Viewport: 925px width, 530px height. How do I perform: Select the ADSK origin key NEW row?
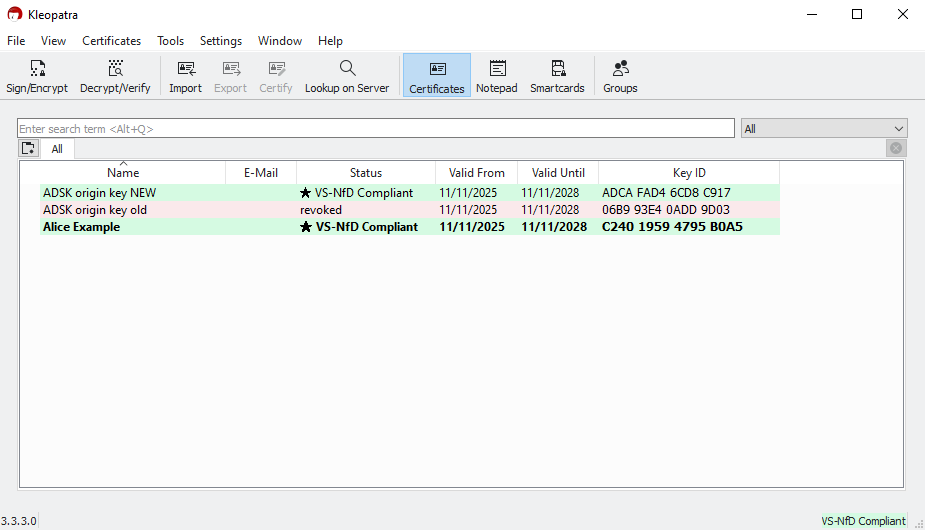click(410, 192)
